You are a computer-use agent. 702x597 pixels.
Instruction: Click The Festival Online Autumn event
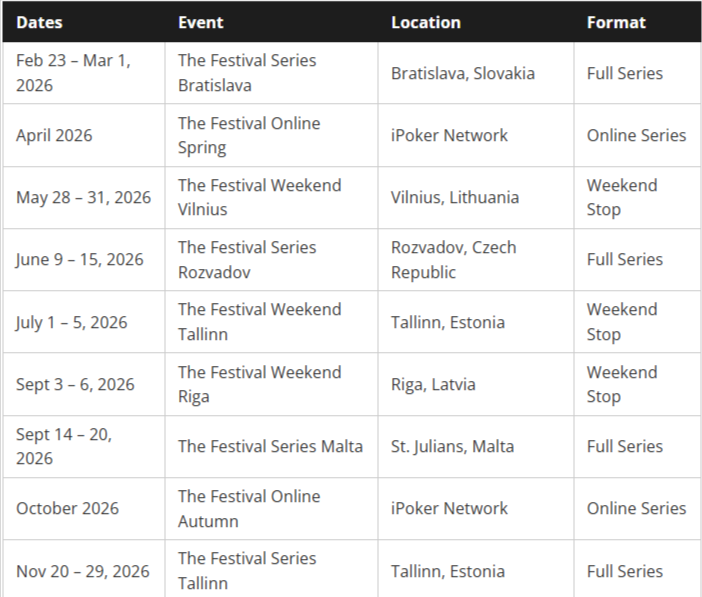coord(249,508)
